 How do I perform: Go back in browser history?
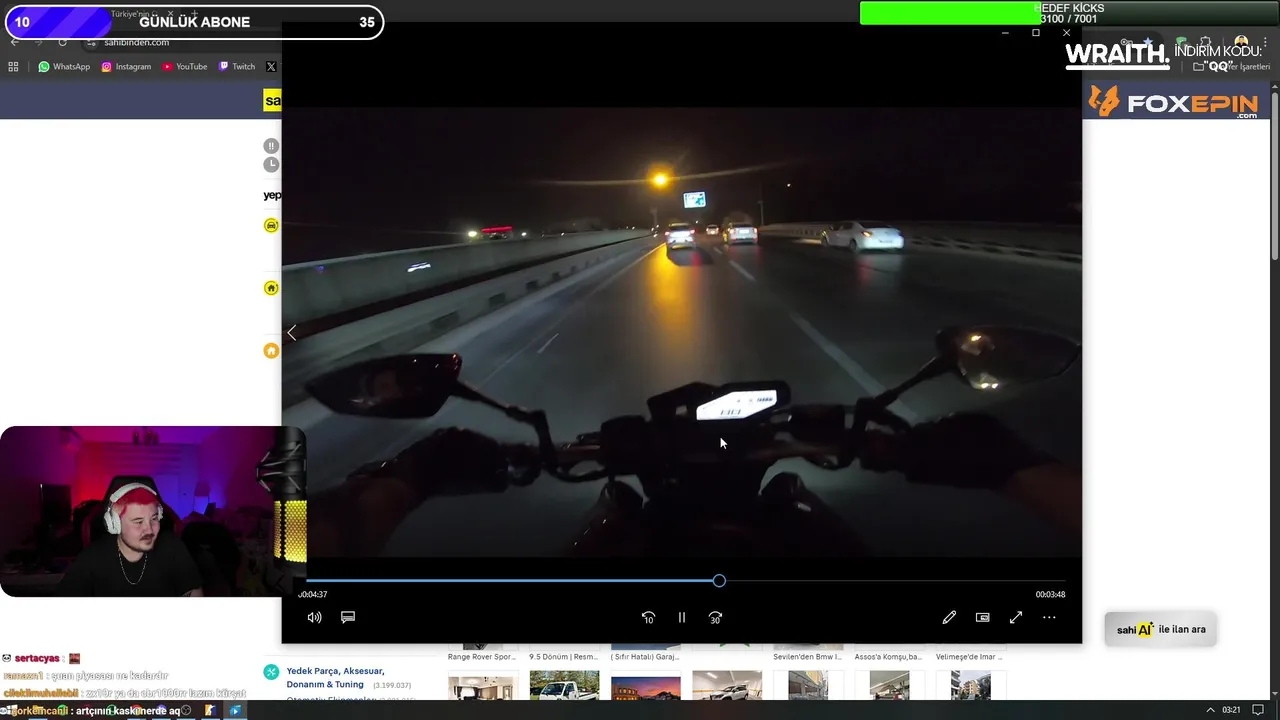tap(14, 42)
